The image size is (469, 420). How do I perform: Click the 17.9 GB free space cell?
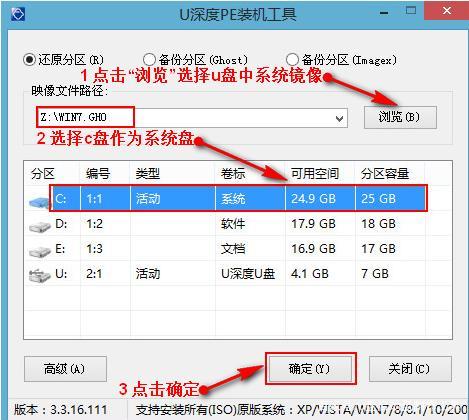point(313,224)
